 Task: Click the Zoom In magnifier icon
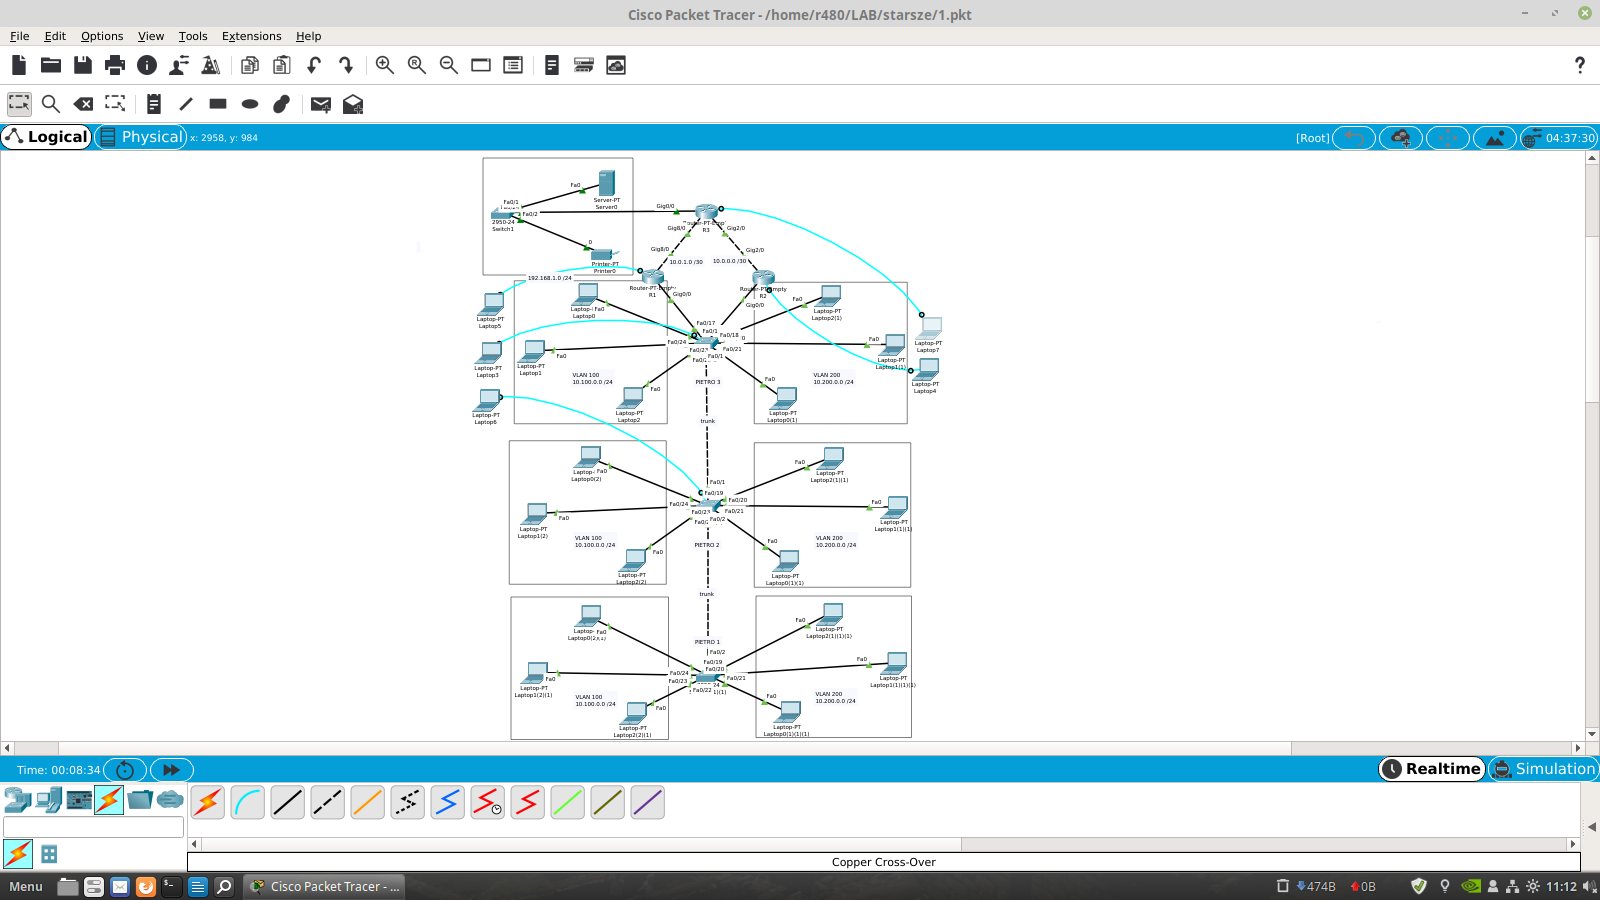point(384,65)
